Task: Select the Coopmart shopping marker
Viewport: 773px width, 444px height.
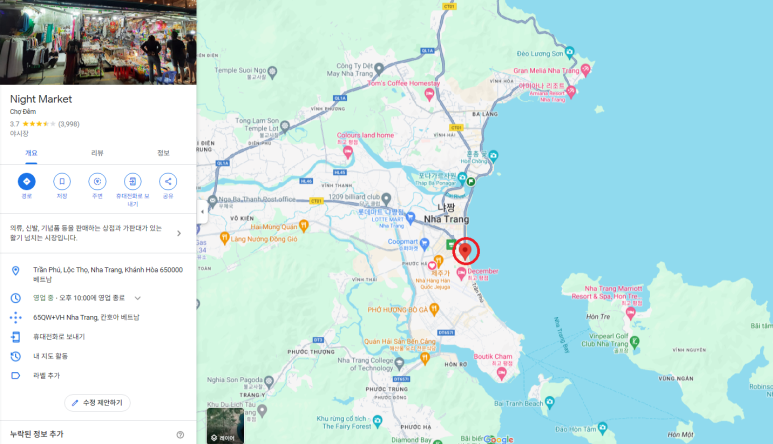Action: point(424,243)
